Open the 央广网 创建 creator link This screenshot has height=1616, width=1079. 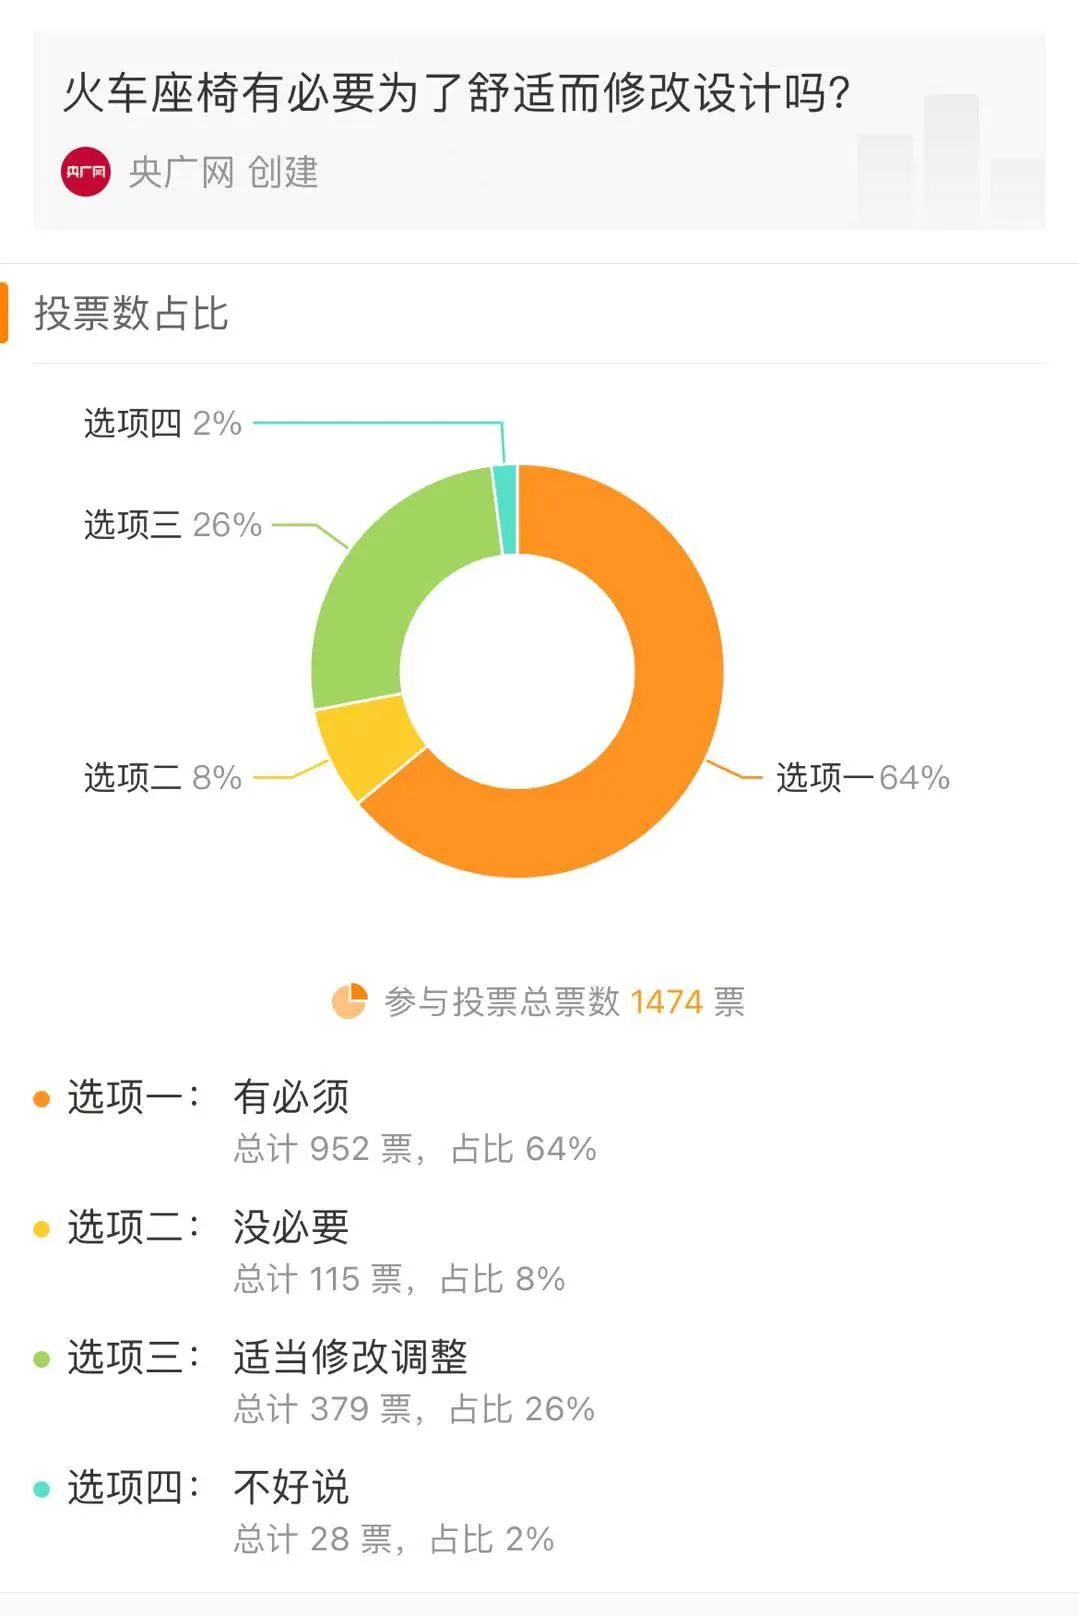click(223, 172)
